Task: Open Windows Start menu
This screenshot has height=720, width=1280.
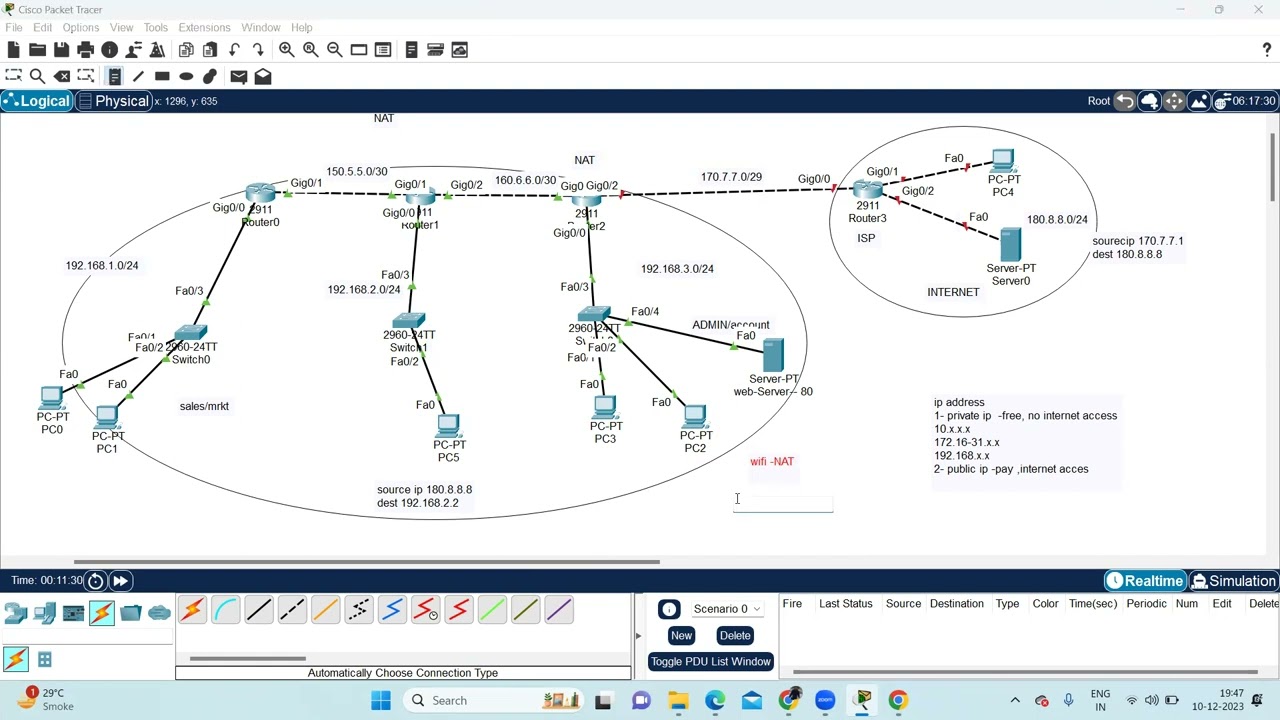Action: [x=381, y=700]
